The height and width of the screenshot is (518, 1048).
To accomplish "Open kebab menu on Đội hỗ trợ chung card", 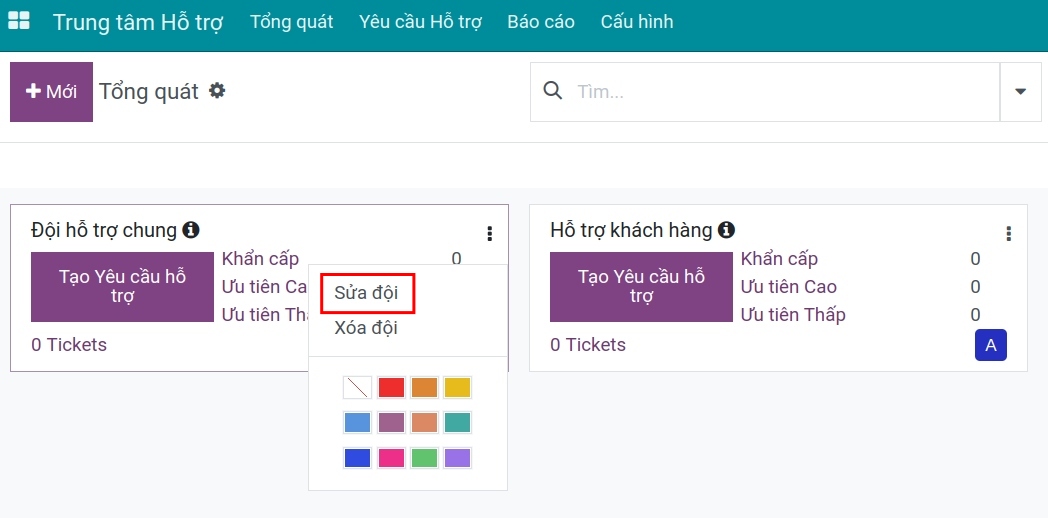I will [x=490, y=233].
